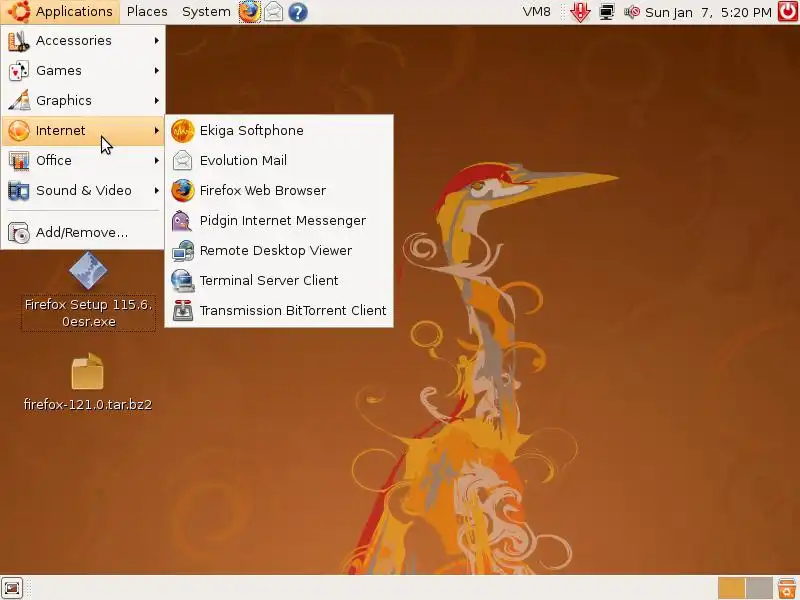Click the Pidgin purple bird icon

click(x=183, y=220)
